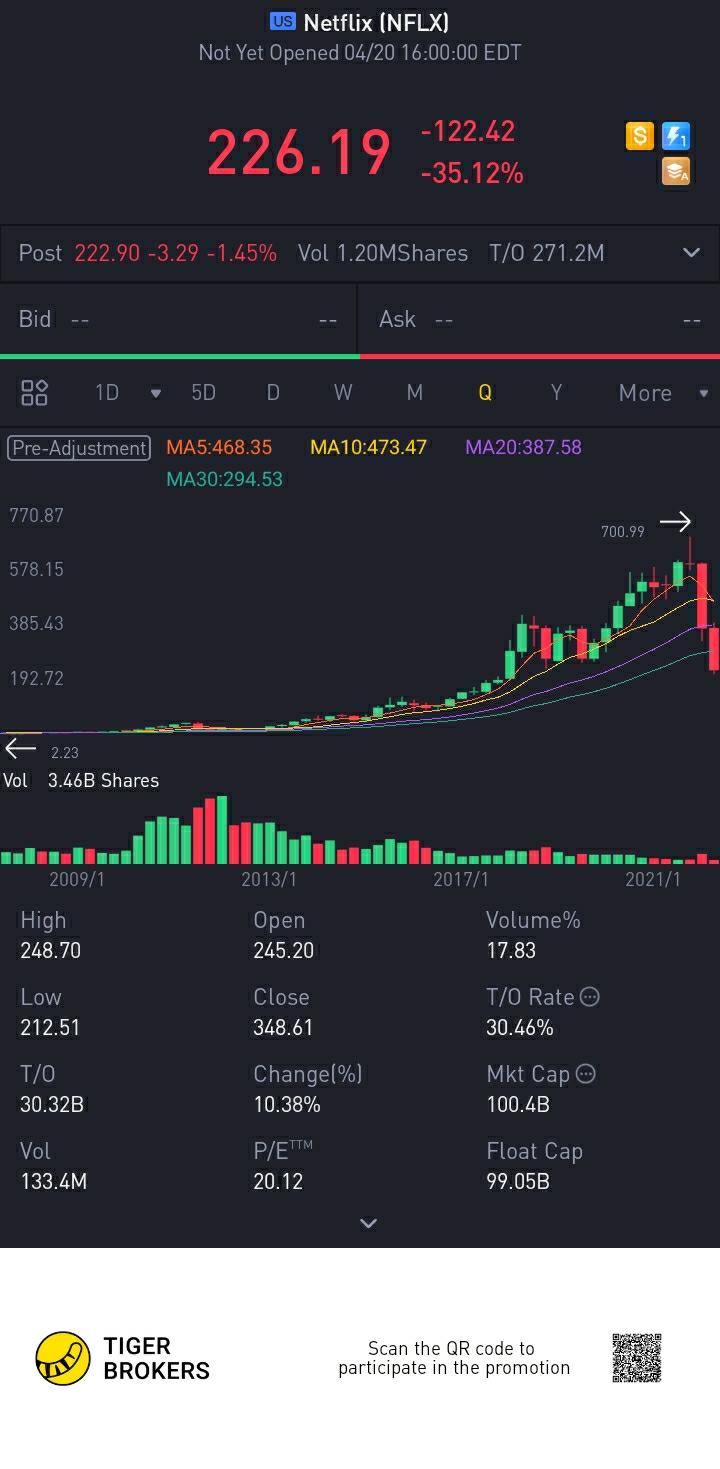Tap the US market flag badge

[283, 21]
